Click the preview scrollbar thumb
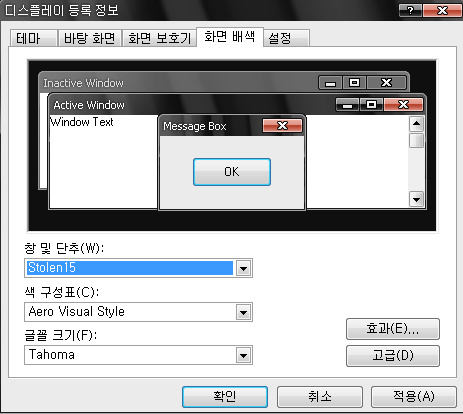The image size is (463, 414). [x=416, y=140]
